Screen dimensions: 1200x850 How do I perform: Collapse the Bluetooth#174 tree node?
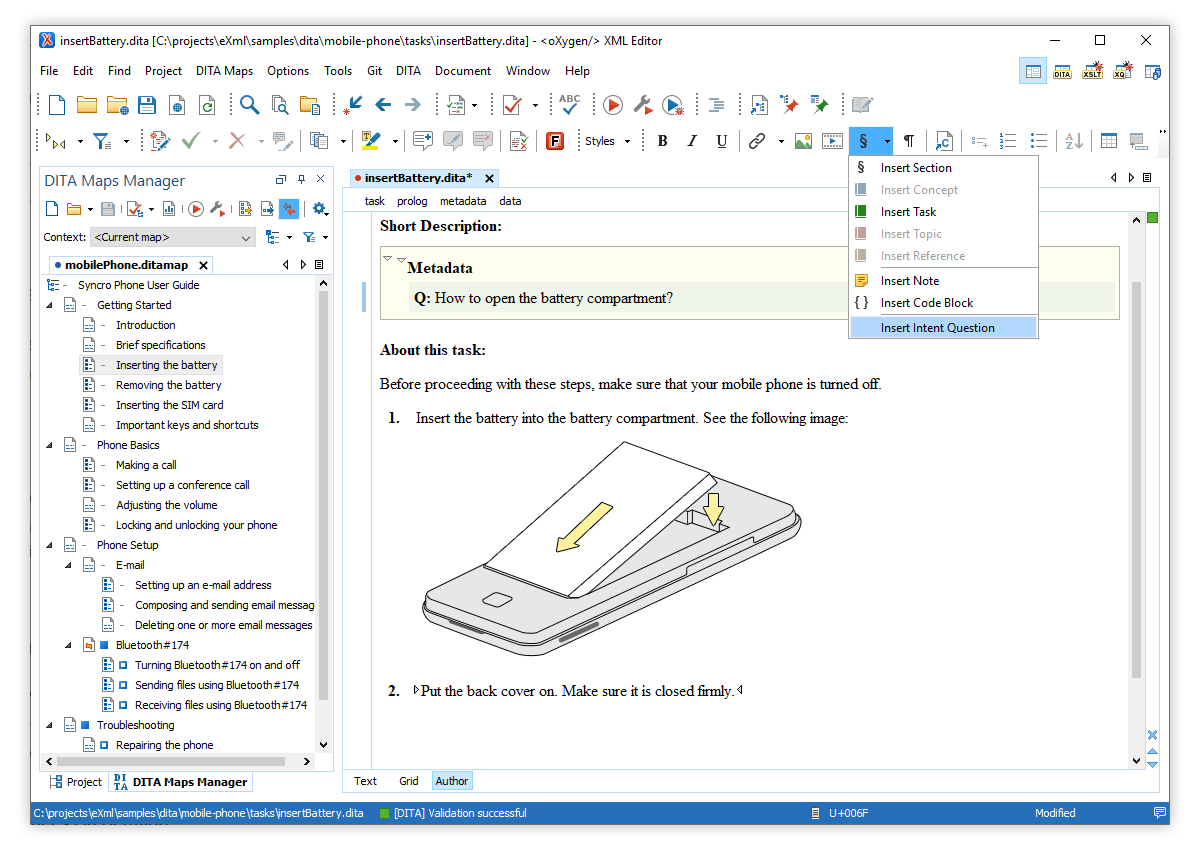click(69, 645)
